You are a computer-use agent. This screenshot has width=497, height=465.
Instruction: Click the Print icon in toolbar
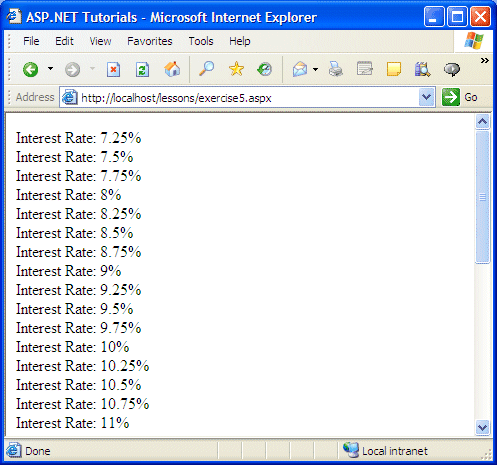pos(336,69)
